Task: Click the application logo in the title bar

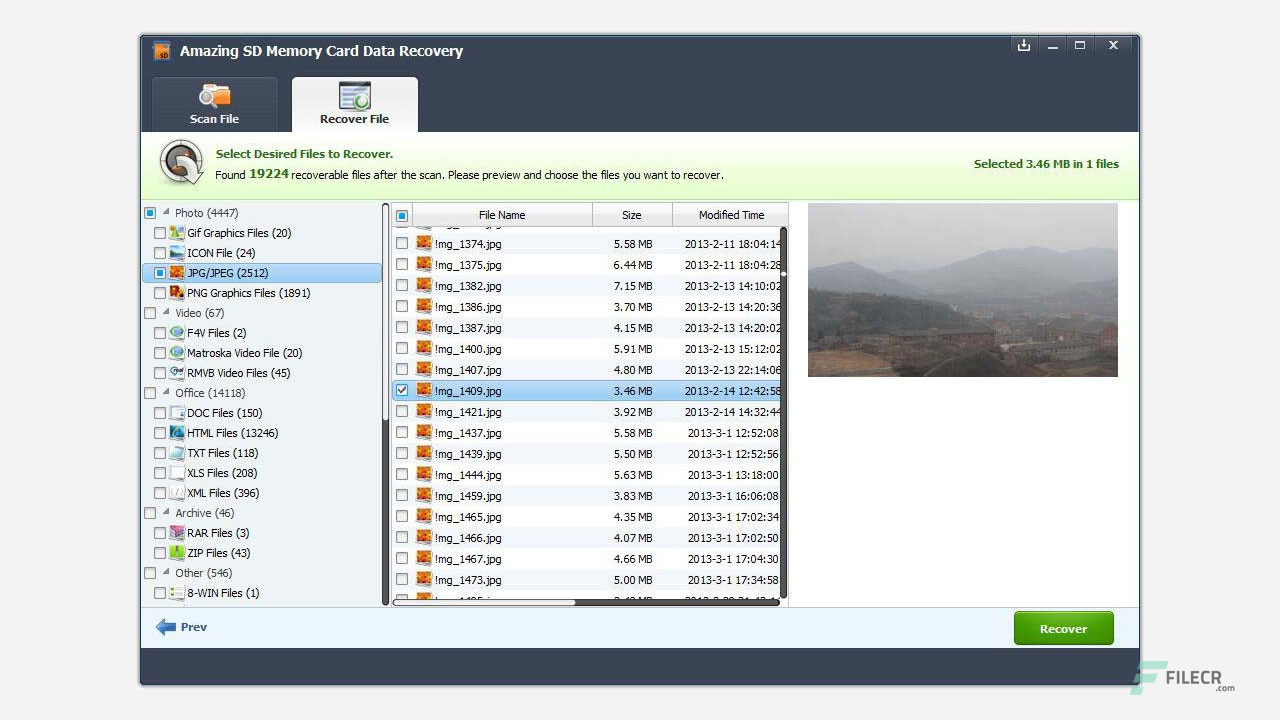Action: click(162, 51)
